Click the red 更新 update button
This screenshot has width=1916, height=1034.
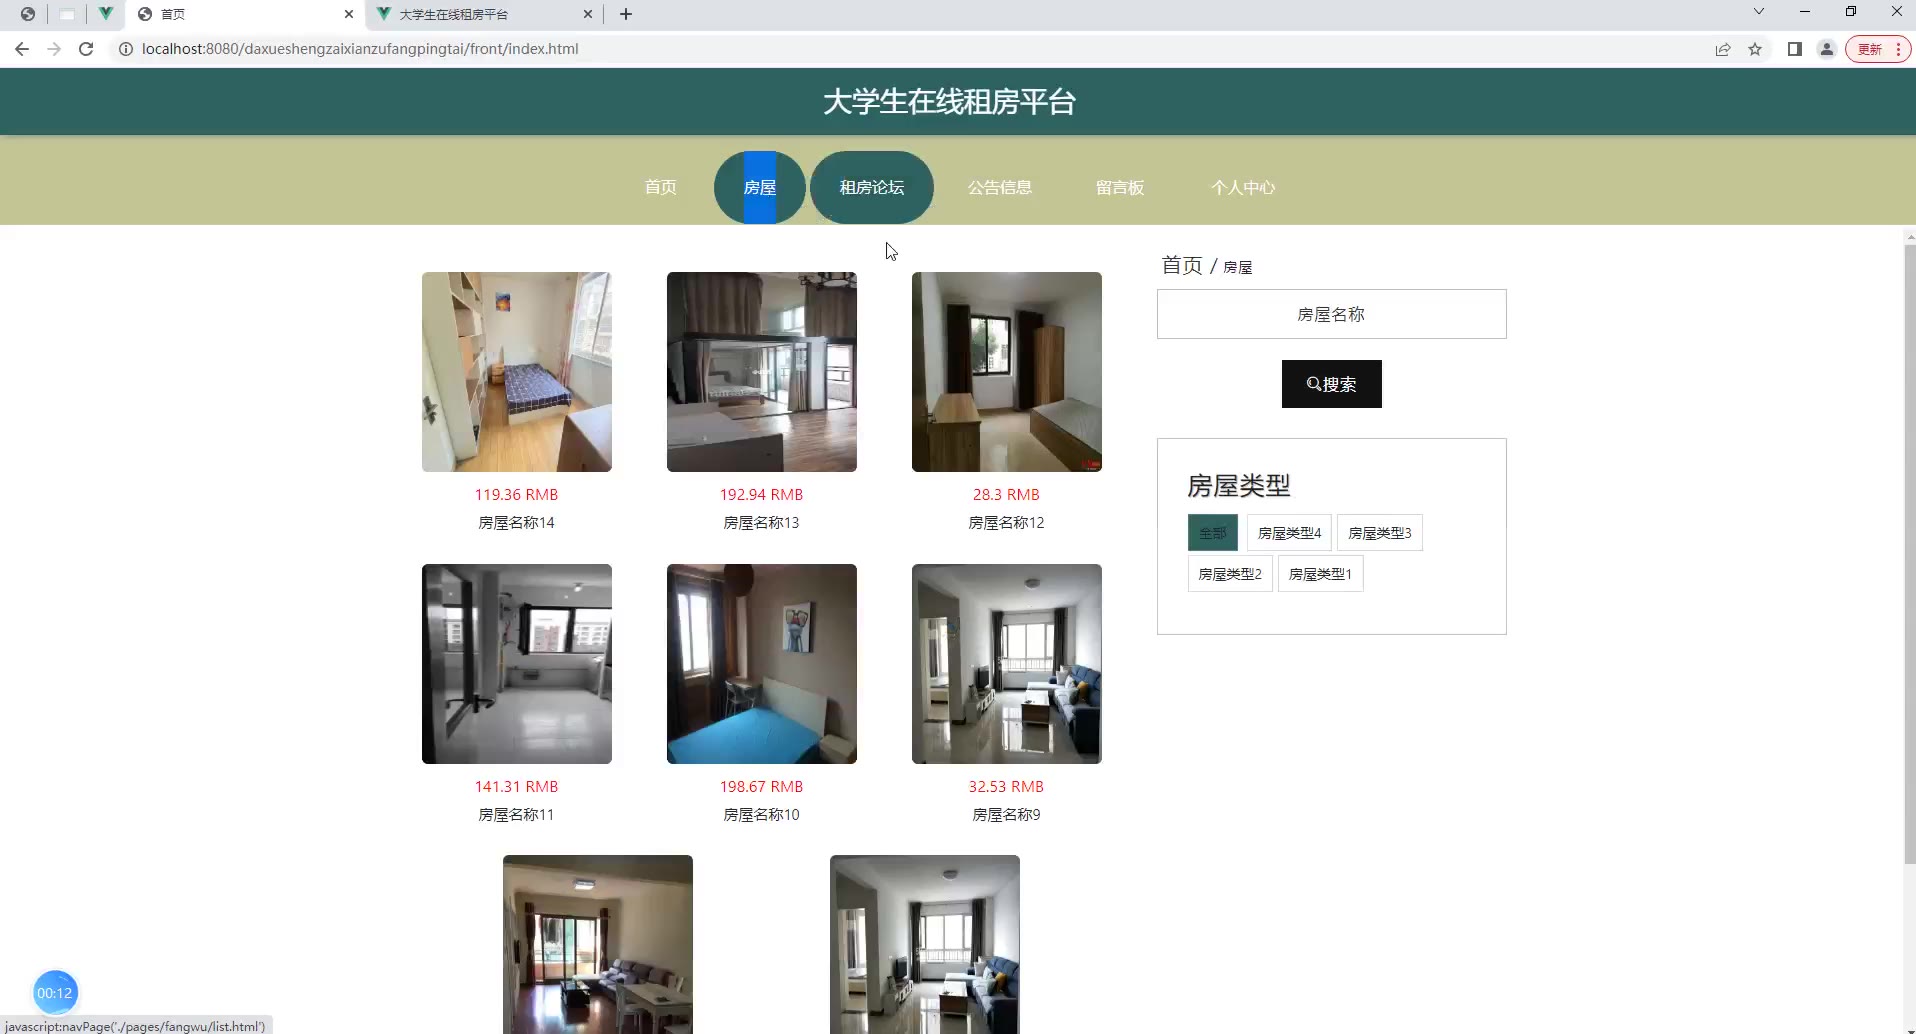[1878, 49]
